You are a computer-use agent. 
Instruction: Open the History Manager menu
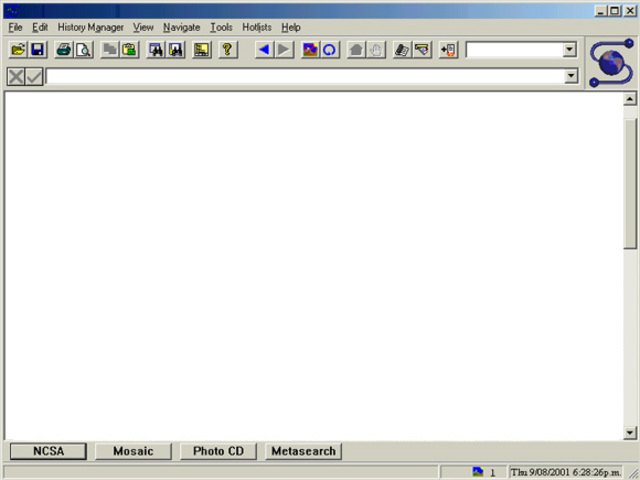[x=91, y=27]
